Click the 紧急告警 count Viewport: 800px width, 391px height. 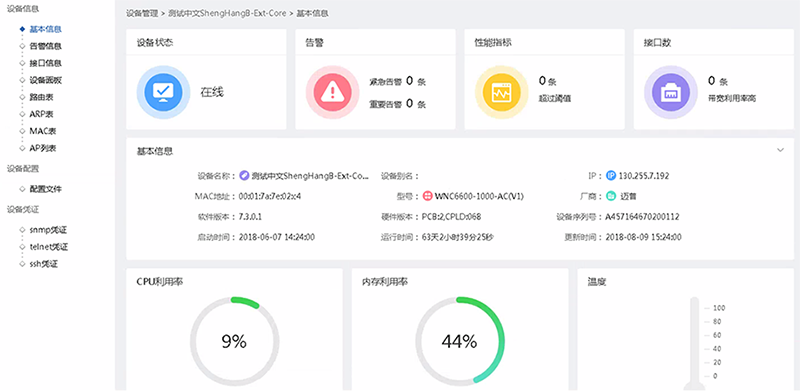point(409,81)
